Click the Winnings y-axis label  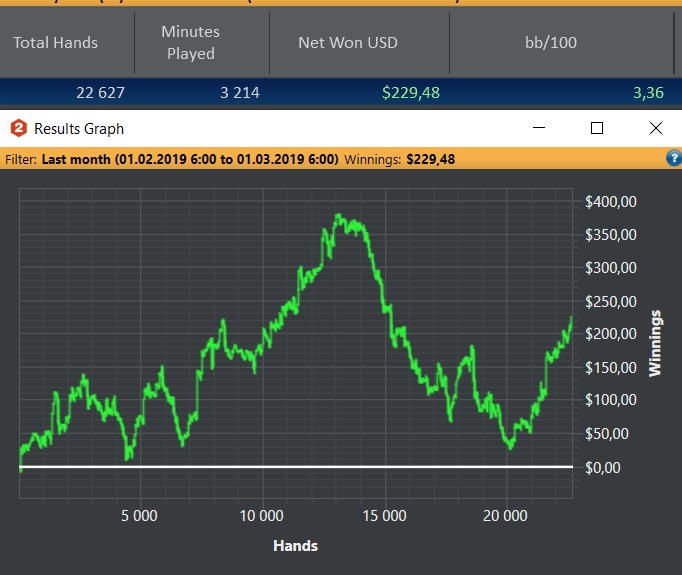(655, 343)
